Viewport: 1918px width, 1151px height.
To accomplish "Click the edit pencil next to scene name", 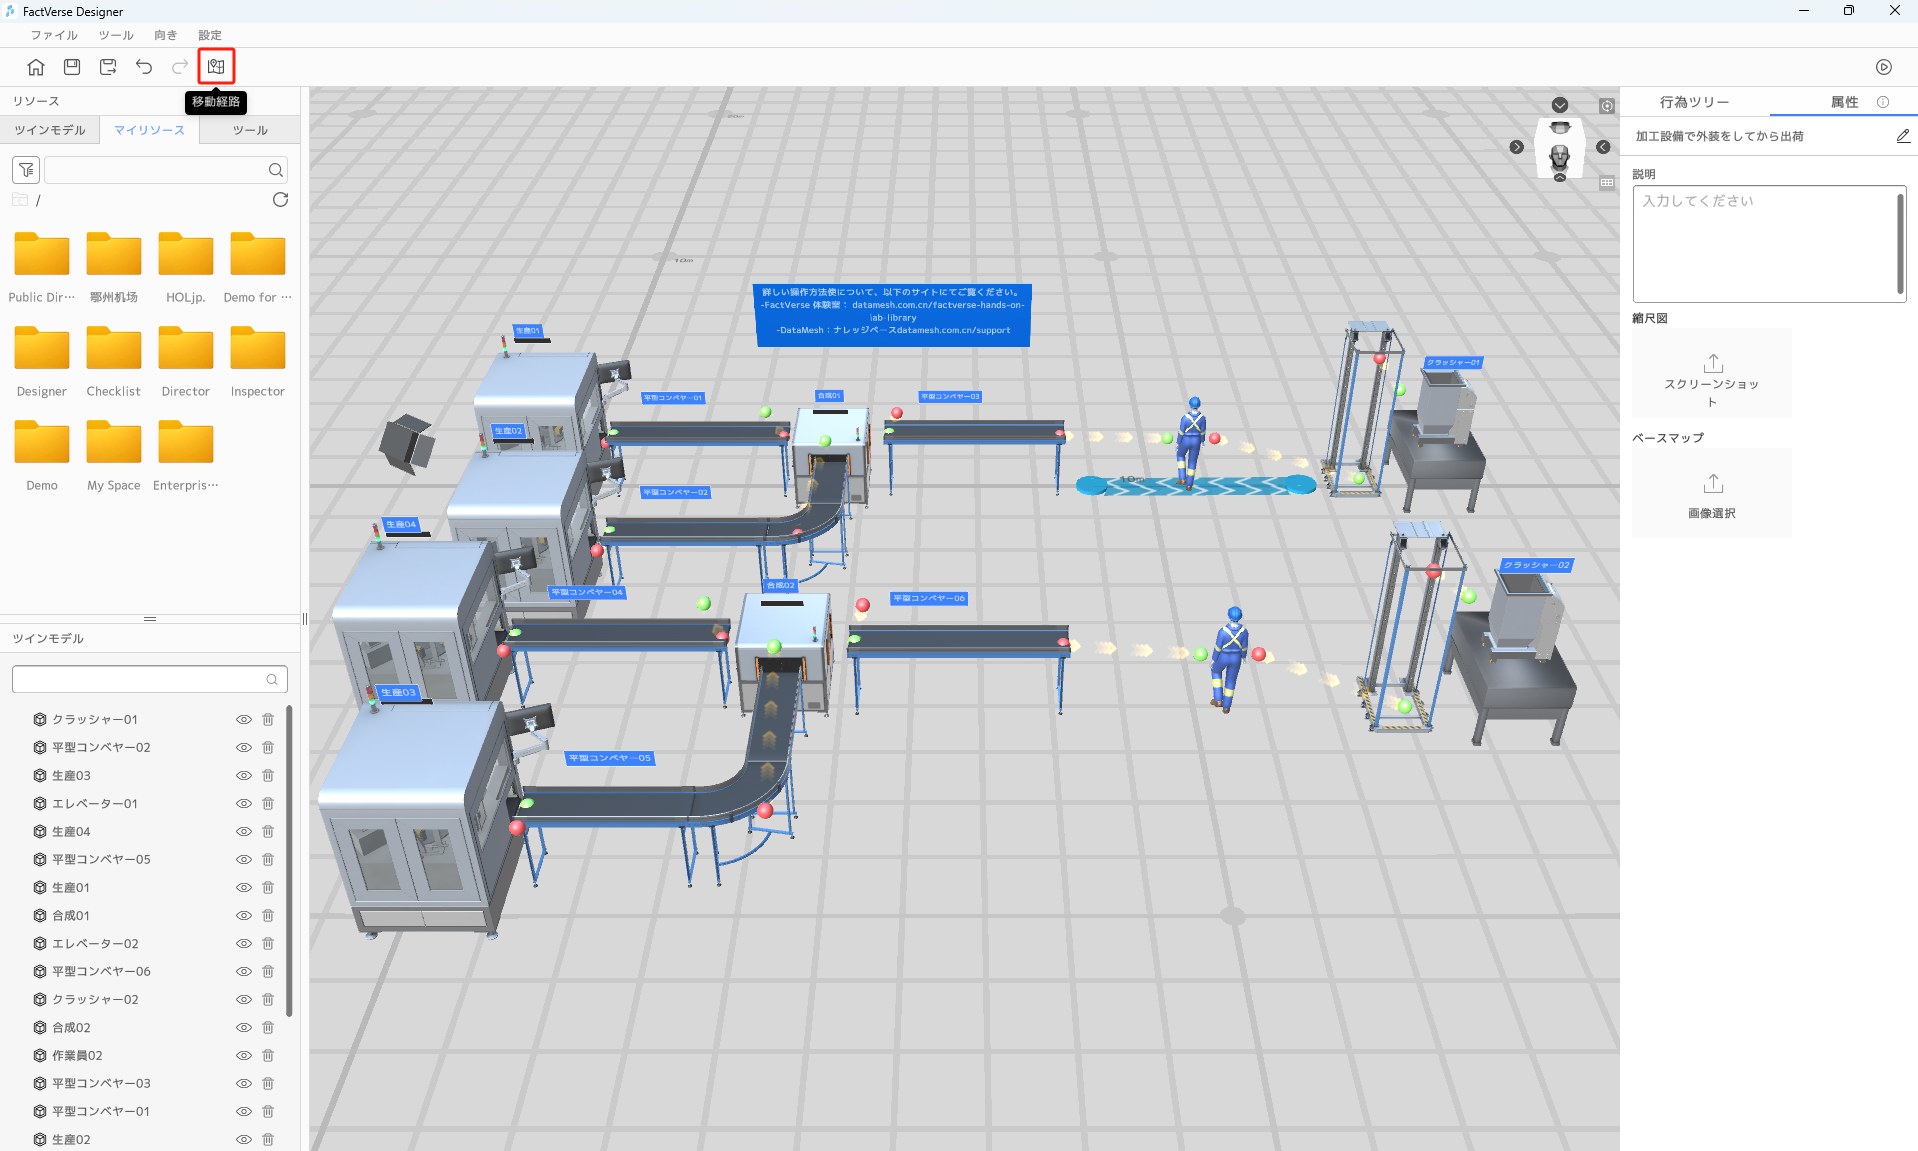I will pos(1903,136).
